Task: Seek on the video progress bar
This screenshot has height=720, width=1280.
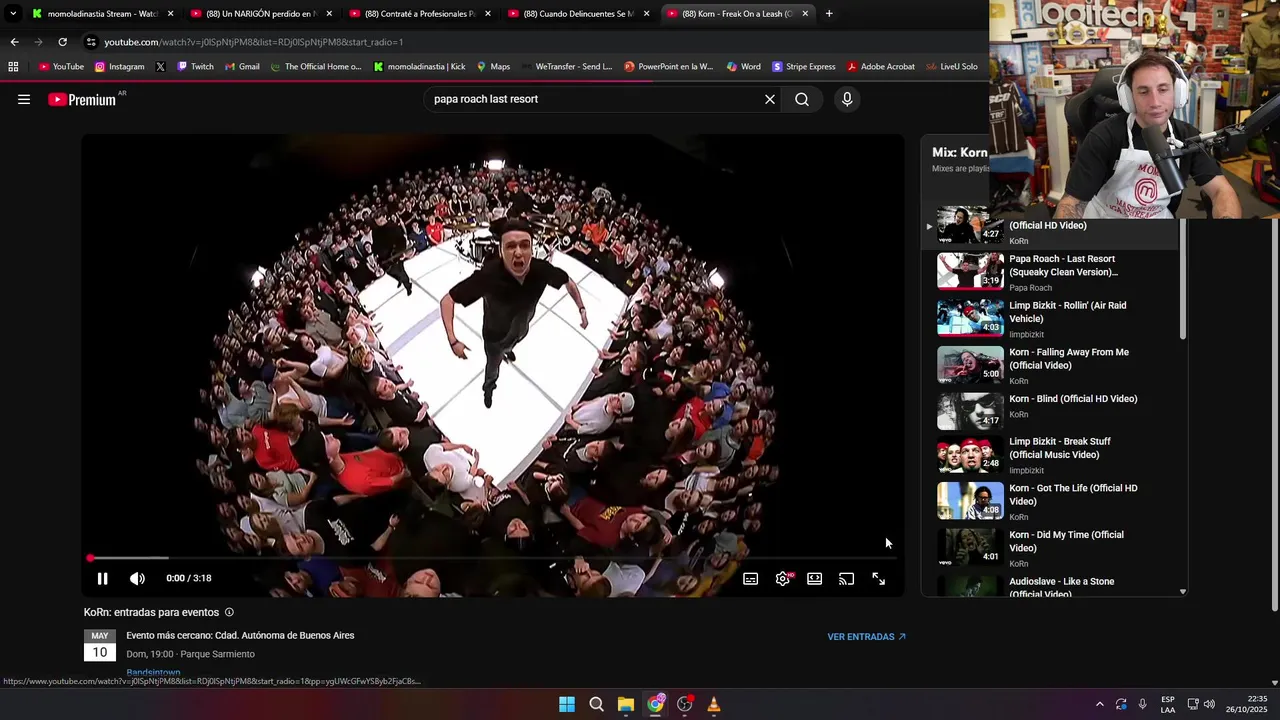Action: point(493,558)
